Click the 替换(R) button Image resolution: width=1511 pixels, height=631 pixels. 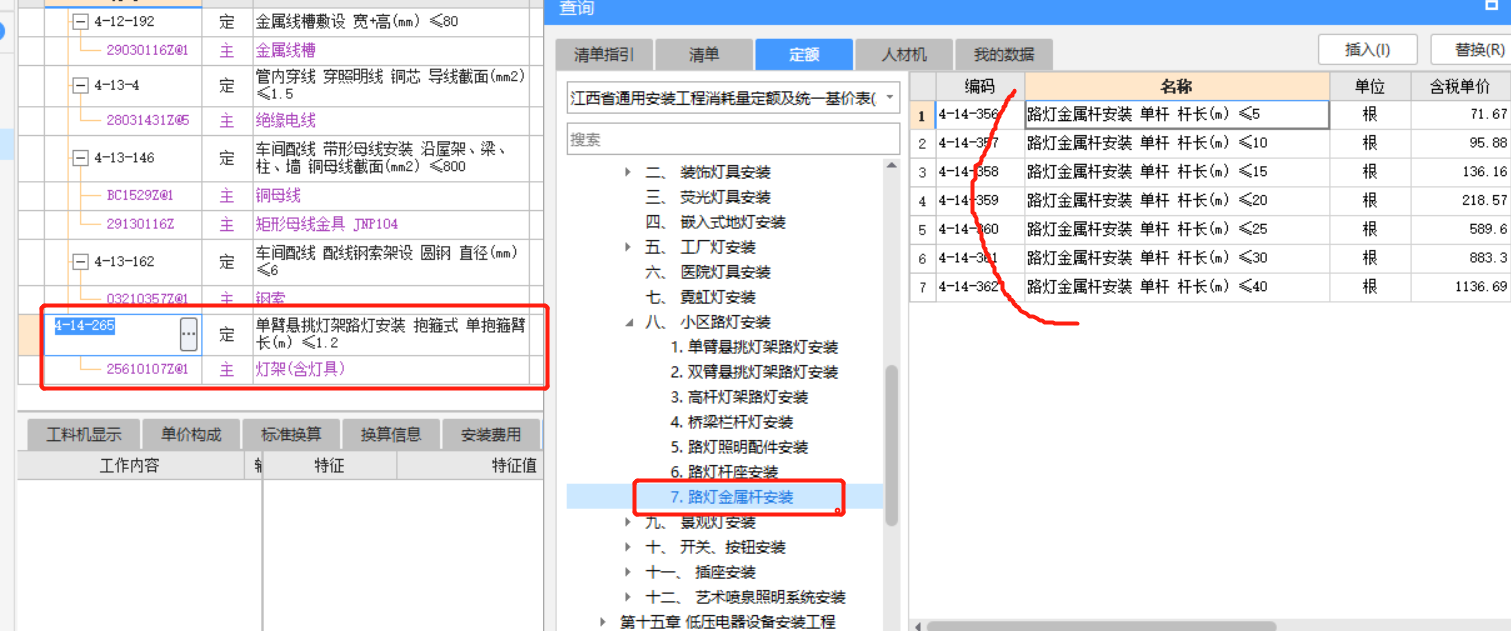point(1472,49)
